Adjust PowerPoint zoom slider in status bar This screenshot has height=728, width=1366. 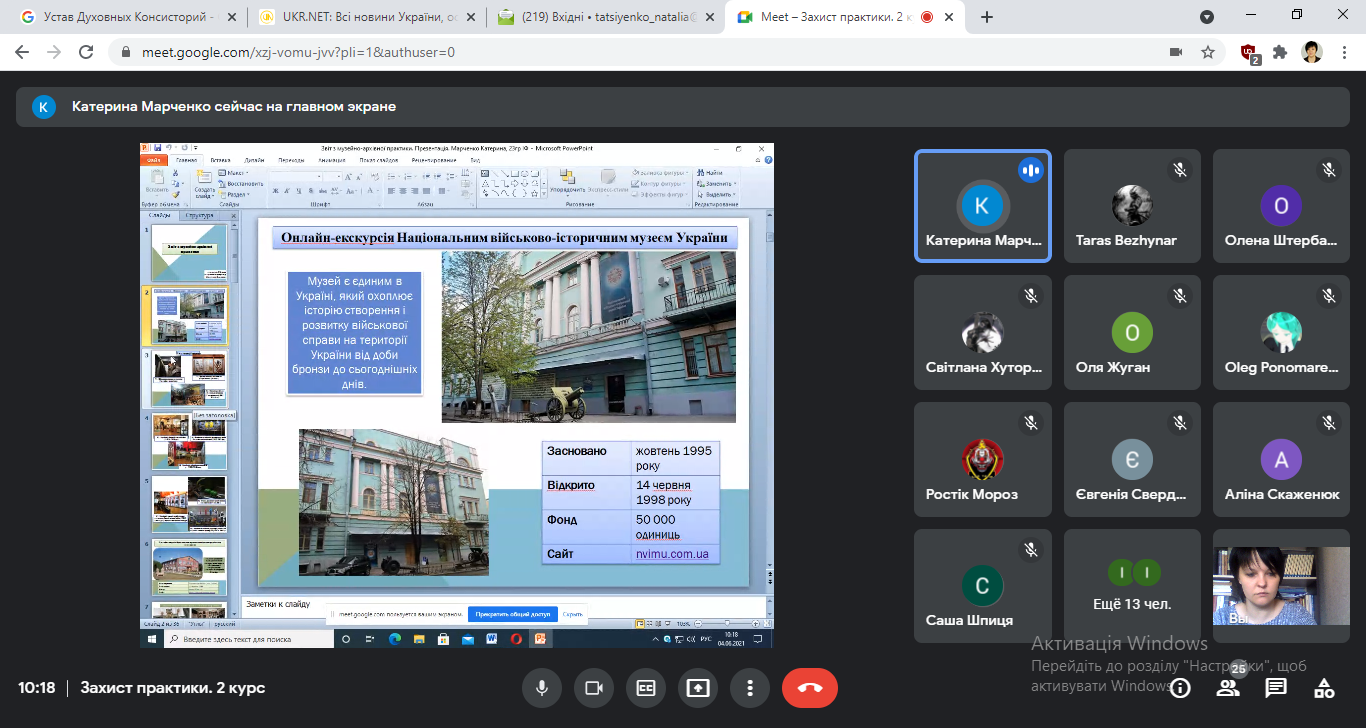[x=726, y=622]
